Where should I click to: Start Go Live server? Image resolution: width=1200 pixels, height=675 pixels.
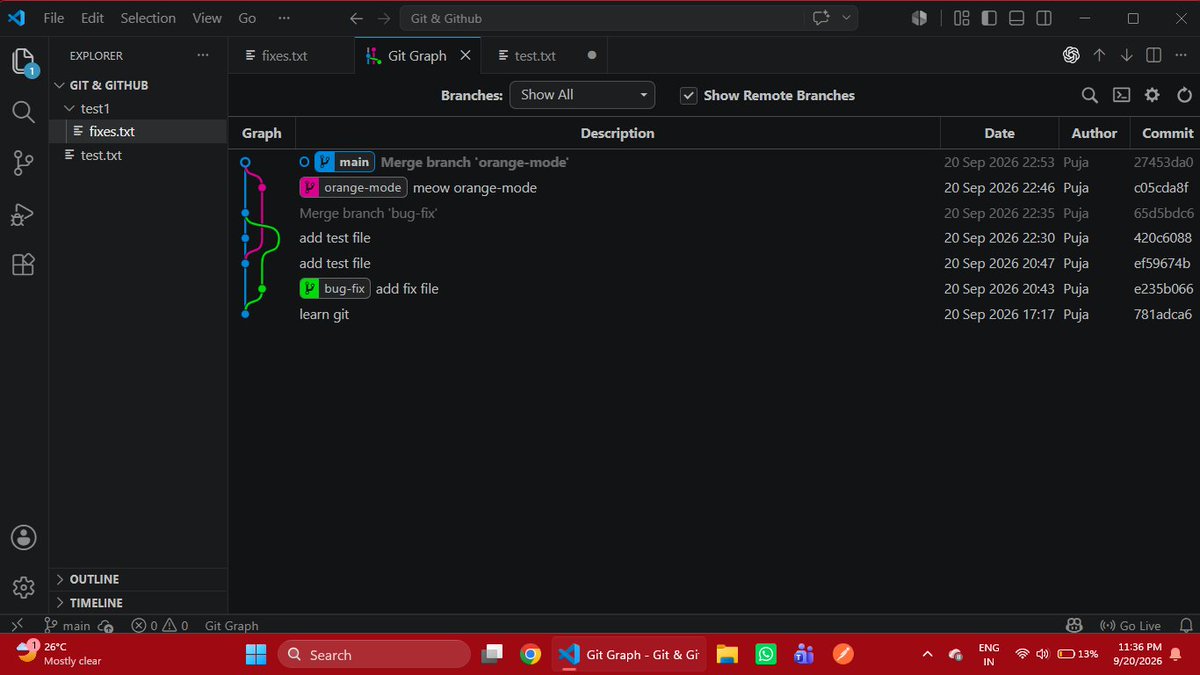pyautogui.click(x=1130, y=626)
